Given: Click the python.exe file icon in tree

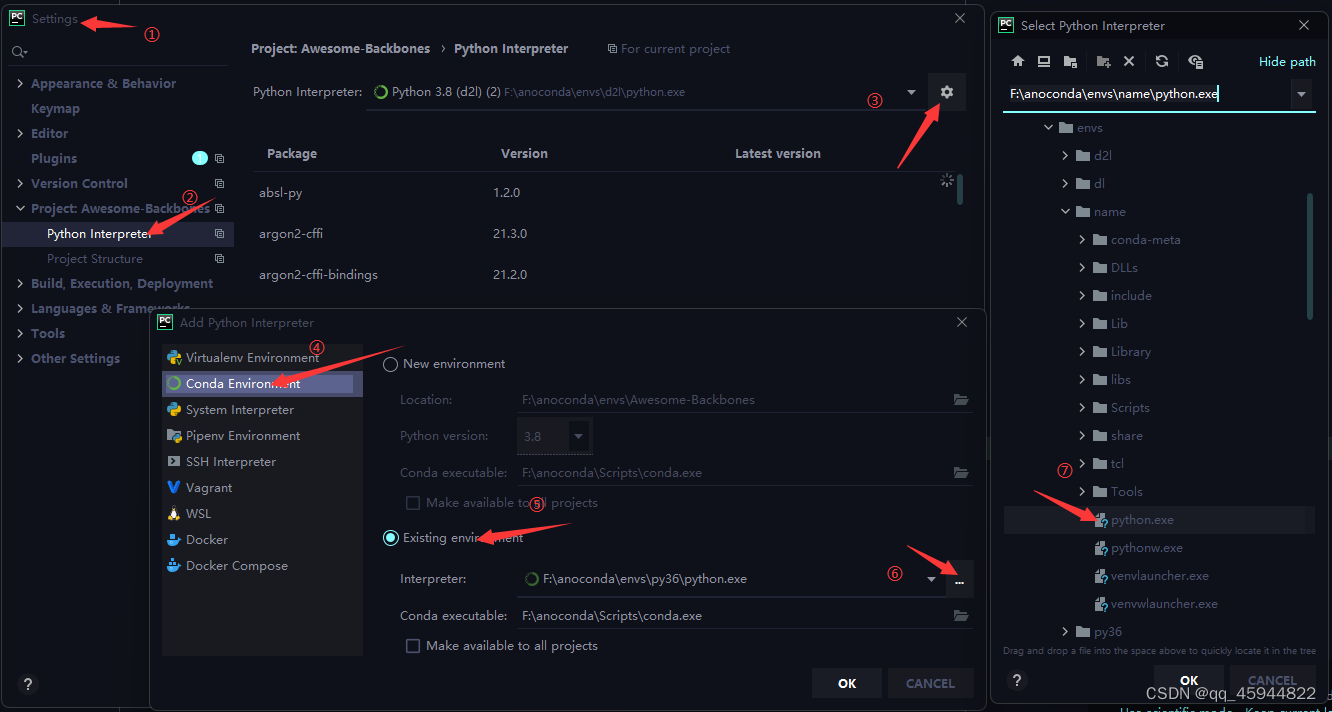Looking at the screenshot, I should pyautogui.click(x=1101, y=520).
